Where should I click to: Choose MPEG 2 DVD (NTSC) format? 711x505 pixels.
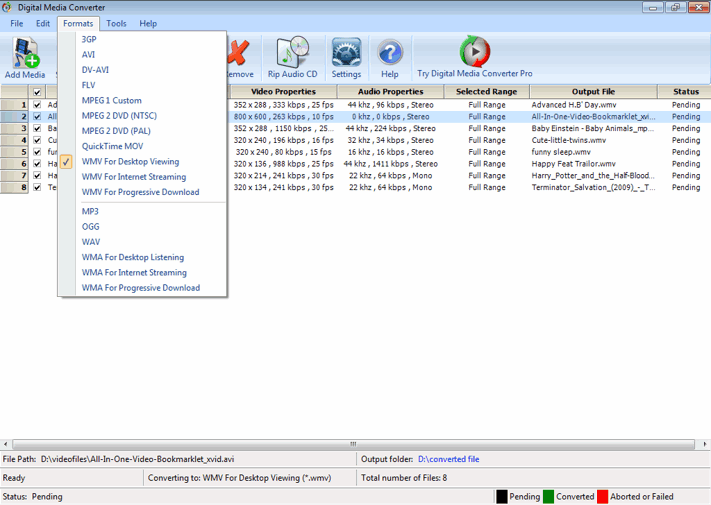click(x=118, y=116)
